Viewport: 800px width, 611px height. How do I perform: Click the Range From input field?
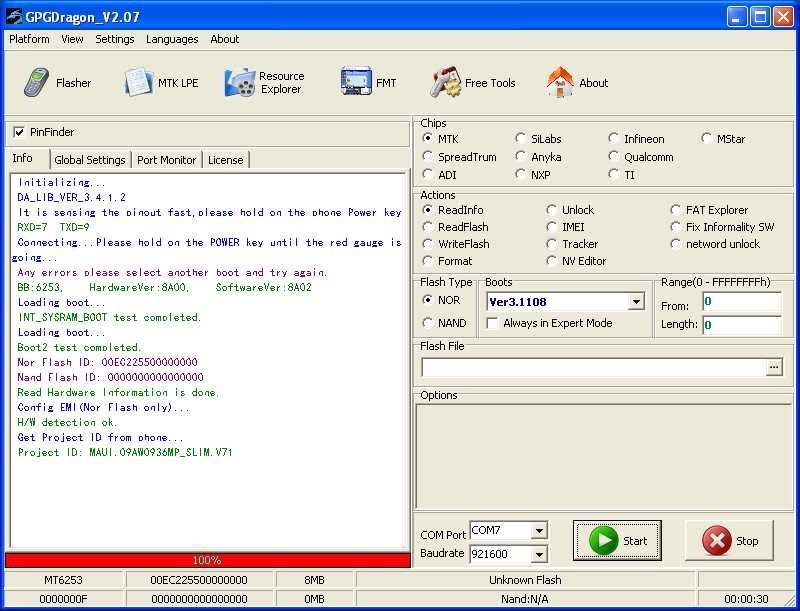click(x=742, y=302)
